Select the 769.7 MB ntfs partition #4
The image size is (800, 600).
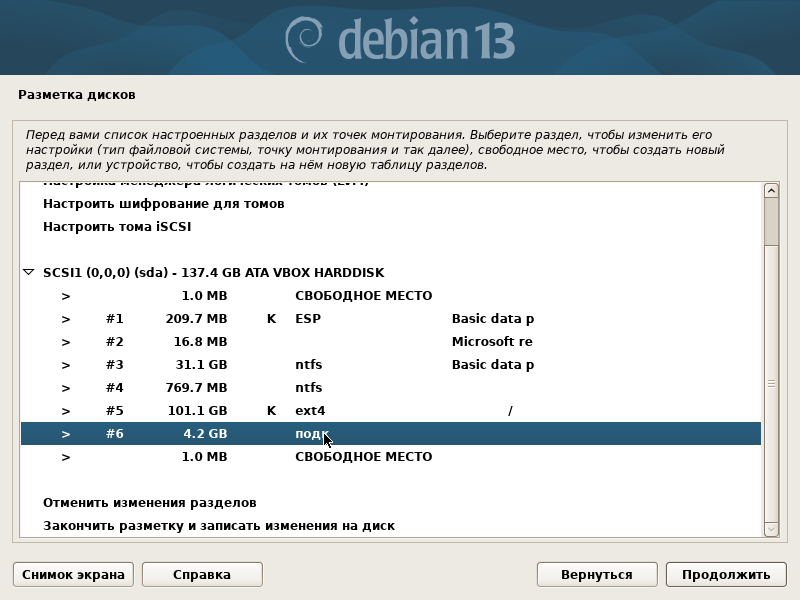[x=391, y=388]
